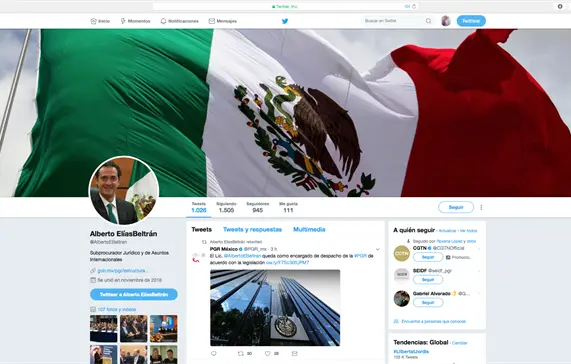Follow Alberto ElíasBeltrán with Seguir button

coord(456,207)
